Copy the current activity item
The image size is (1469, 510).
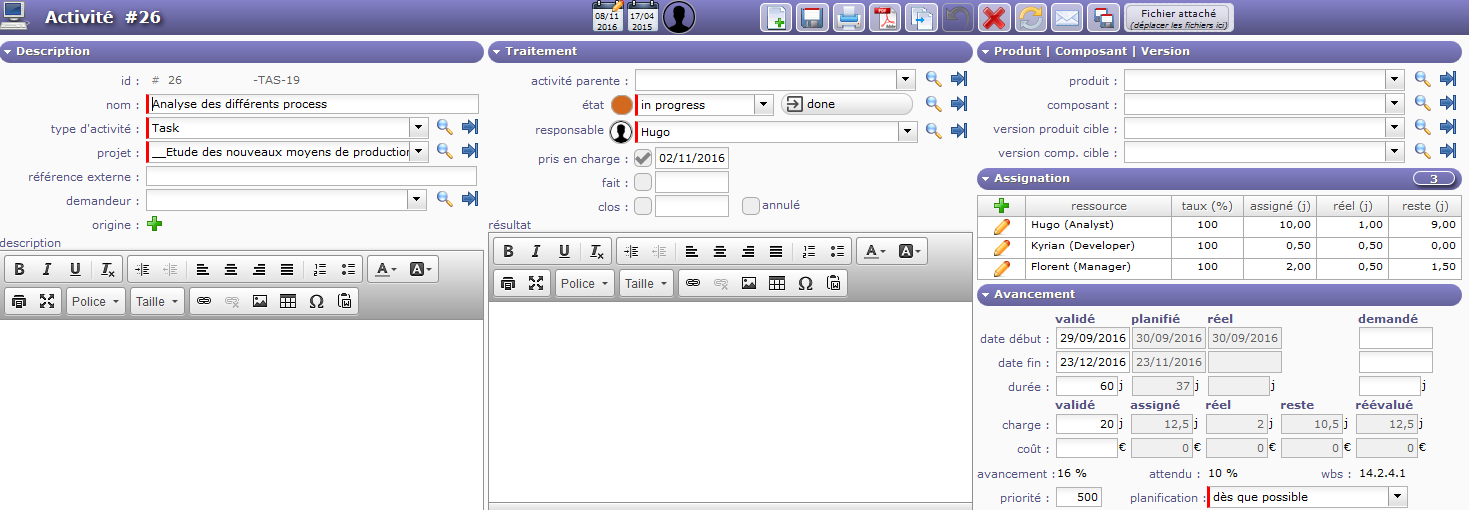[x=920, y=18]
